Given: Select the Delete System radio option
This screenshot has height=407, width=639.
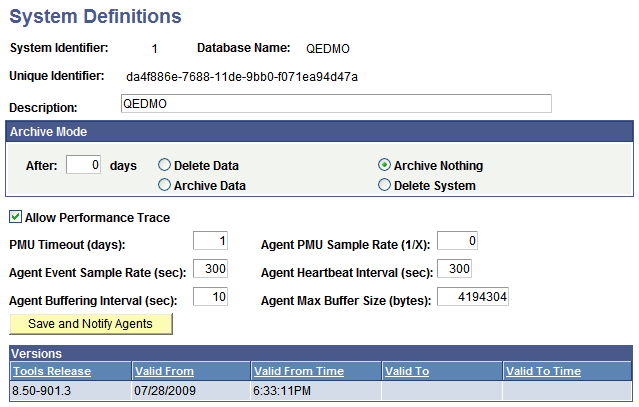Looking at the screenshot, I should click(384, 185).
